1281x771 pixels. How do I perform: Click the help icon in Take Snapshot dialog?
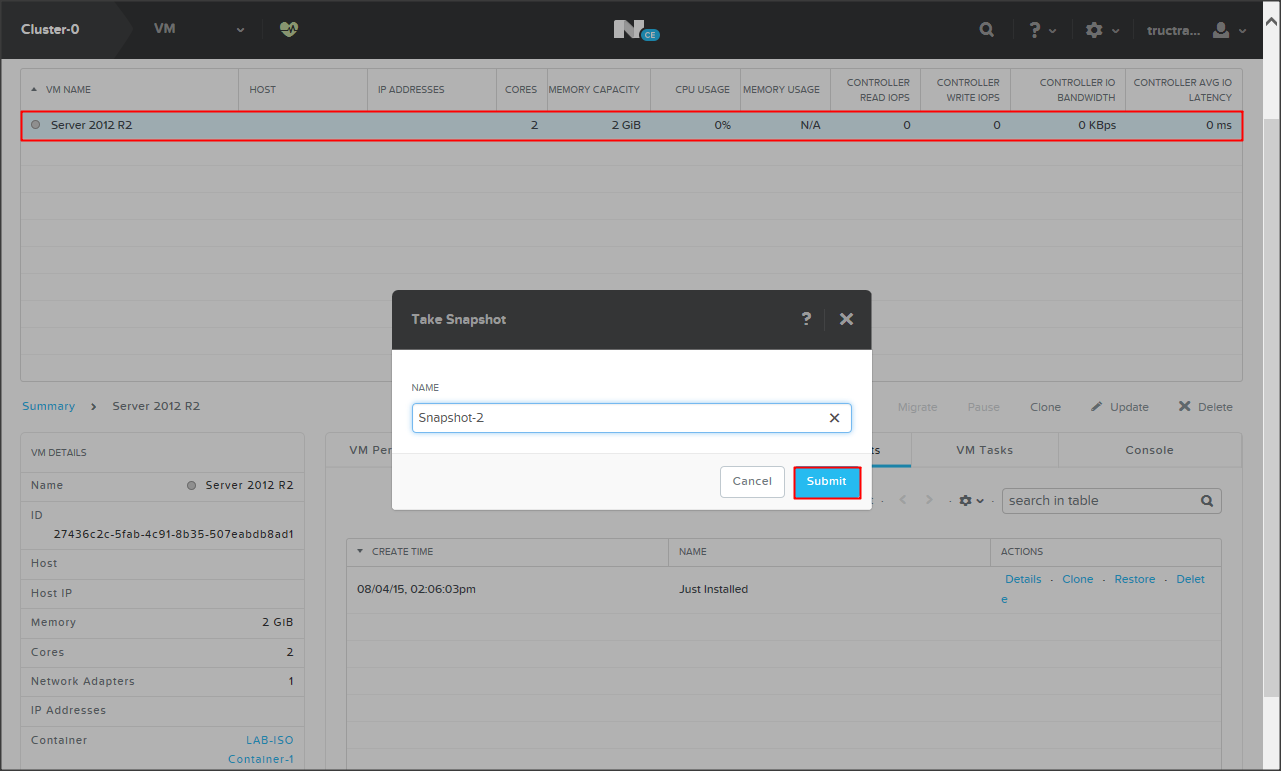click(806, 319)
